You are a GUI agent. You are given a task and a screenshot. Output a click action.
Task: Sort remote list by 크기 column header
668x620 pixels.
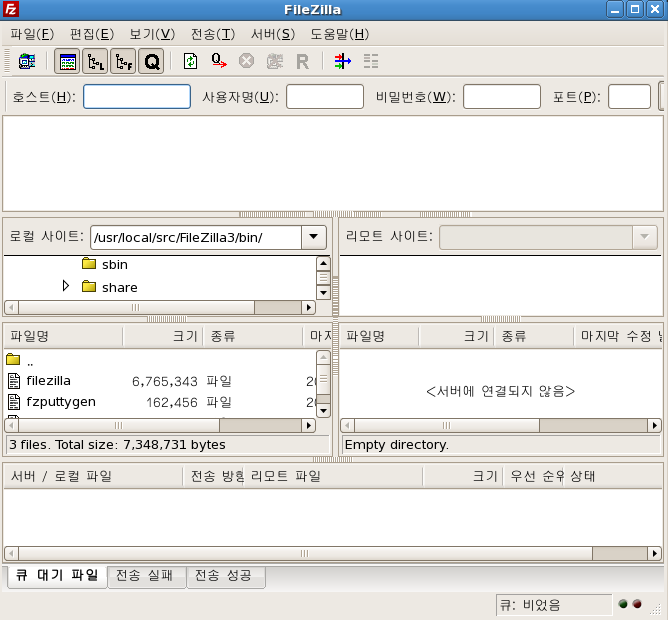457,336
